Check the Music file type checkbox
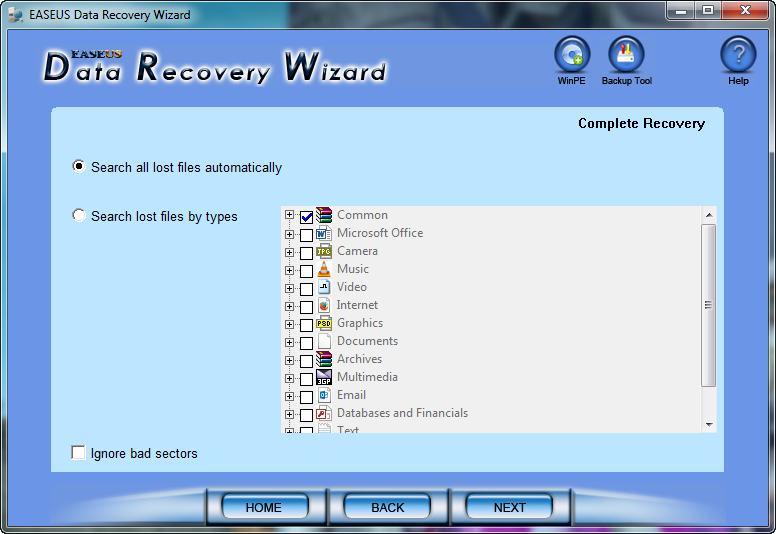 point(306,271)
